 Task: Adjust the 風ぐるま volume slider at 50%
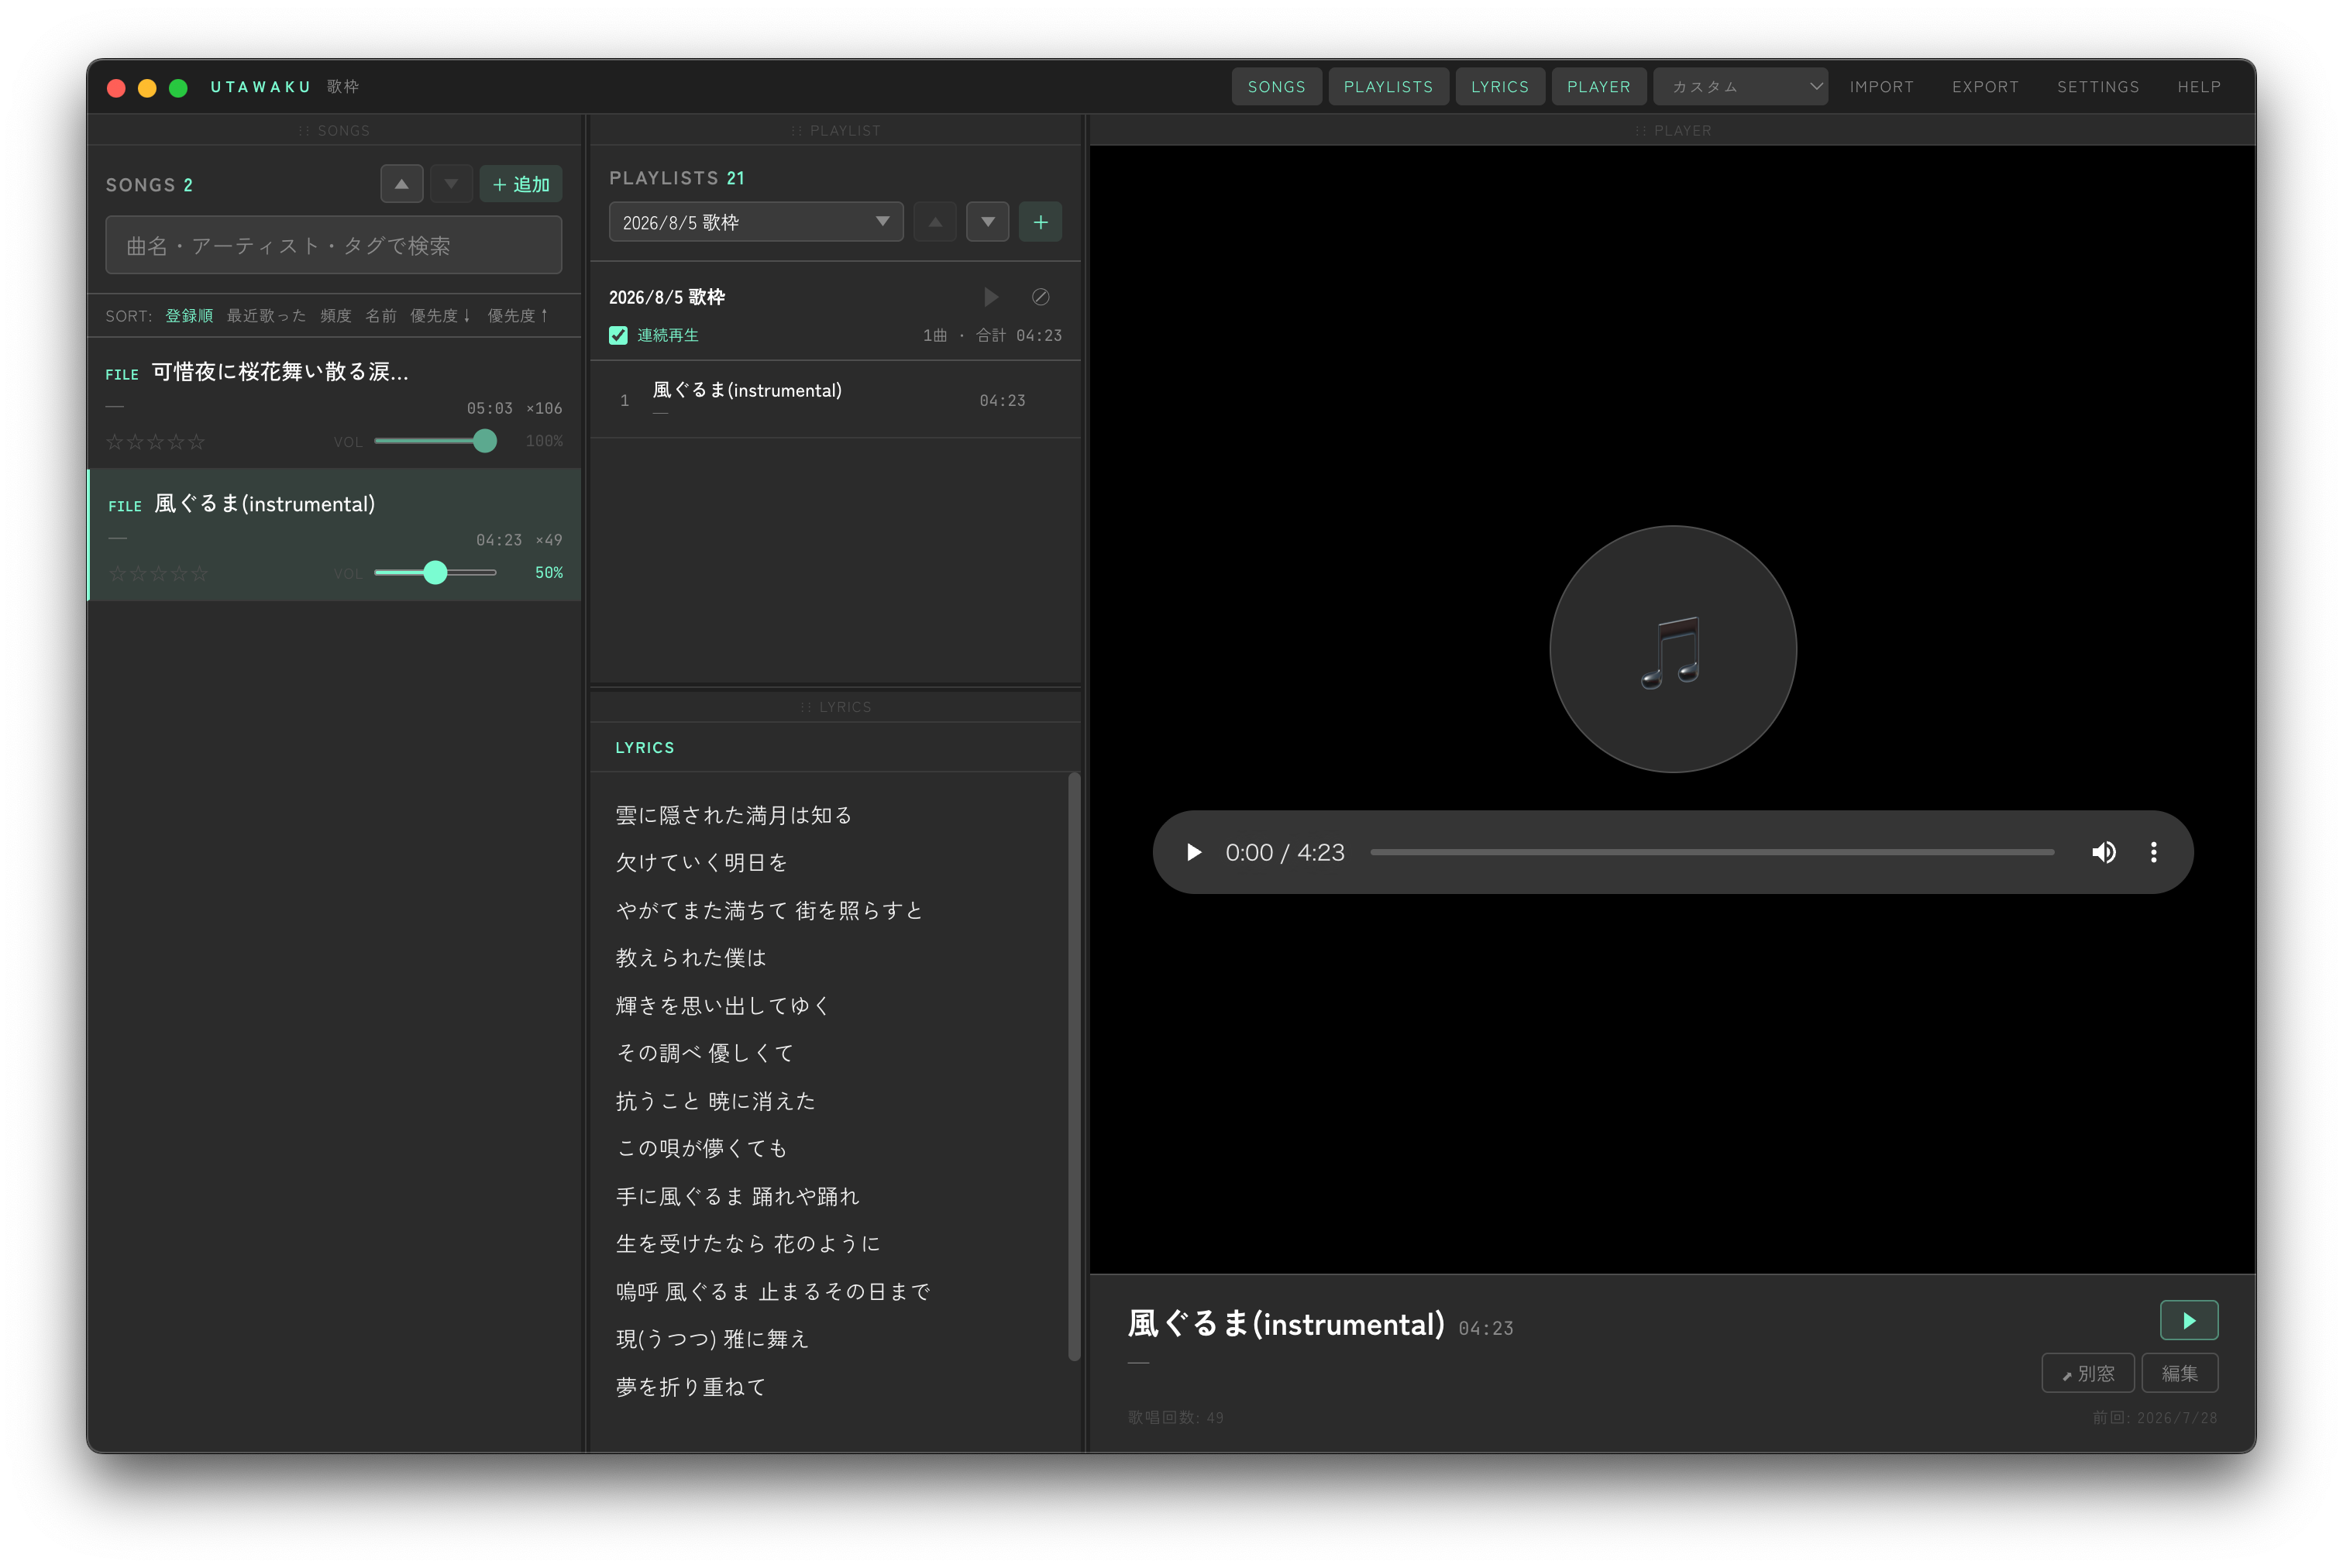click(x=435, y=573)
